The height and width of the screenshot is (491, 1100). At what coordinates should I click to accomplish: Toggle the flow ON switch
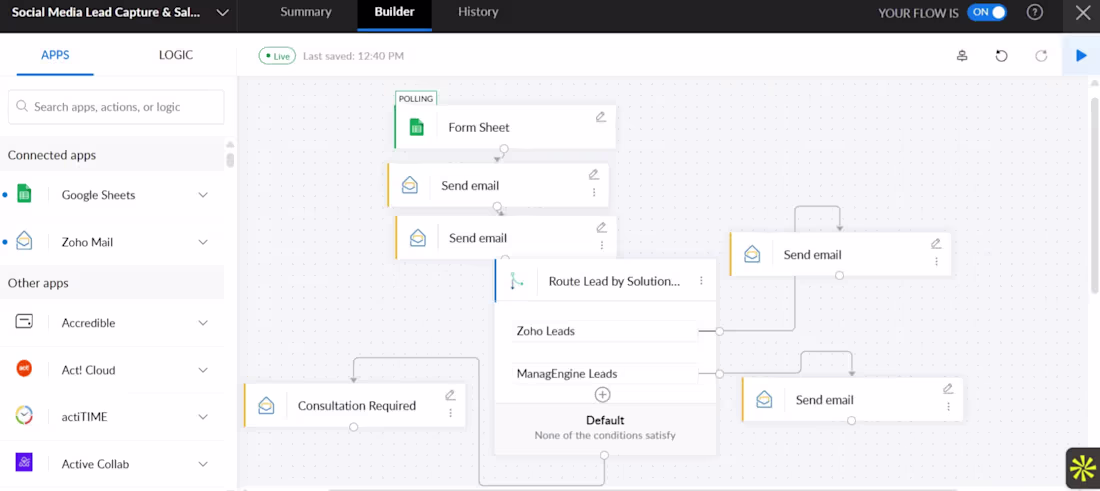(986, 13)
